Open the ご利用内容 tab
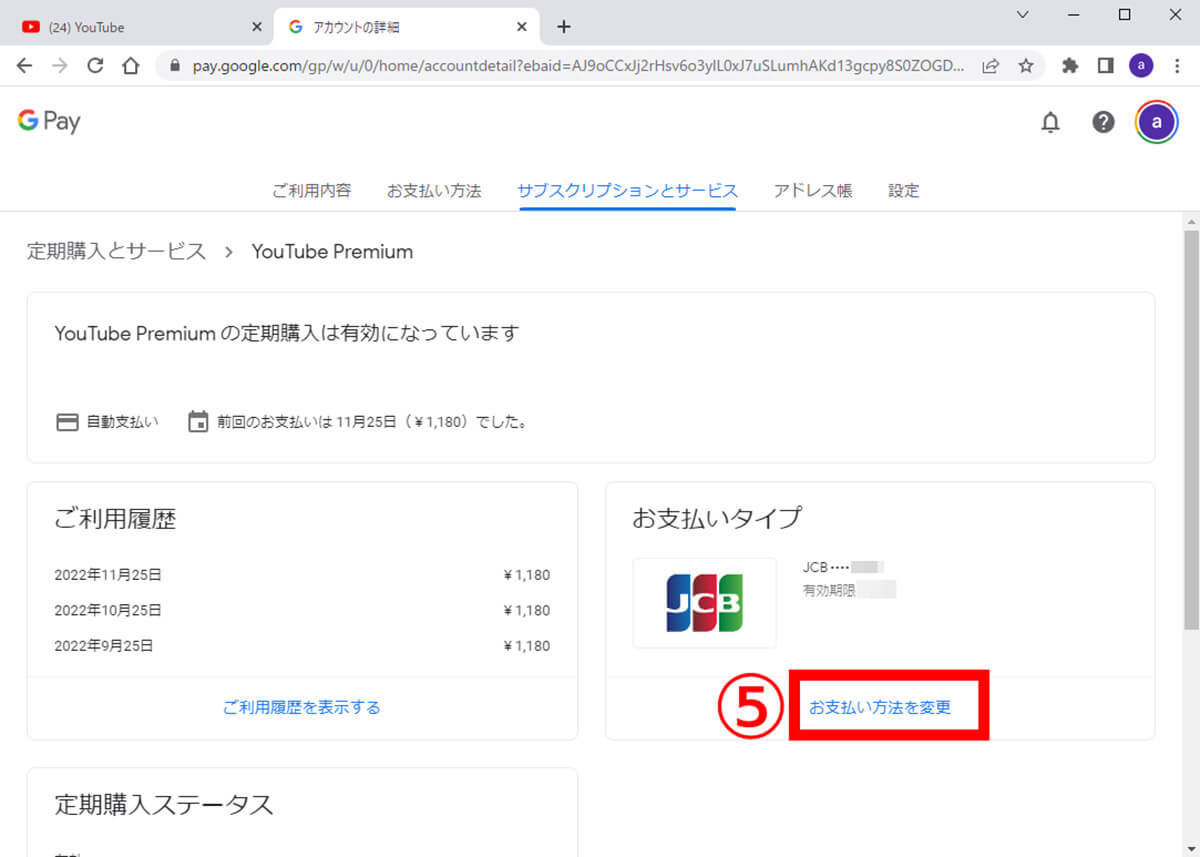This screenshot has height=857, width=1200. [312, 190]
